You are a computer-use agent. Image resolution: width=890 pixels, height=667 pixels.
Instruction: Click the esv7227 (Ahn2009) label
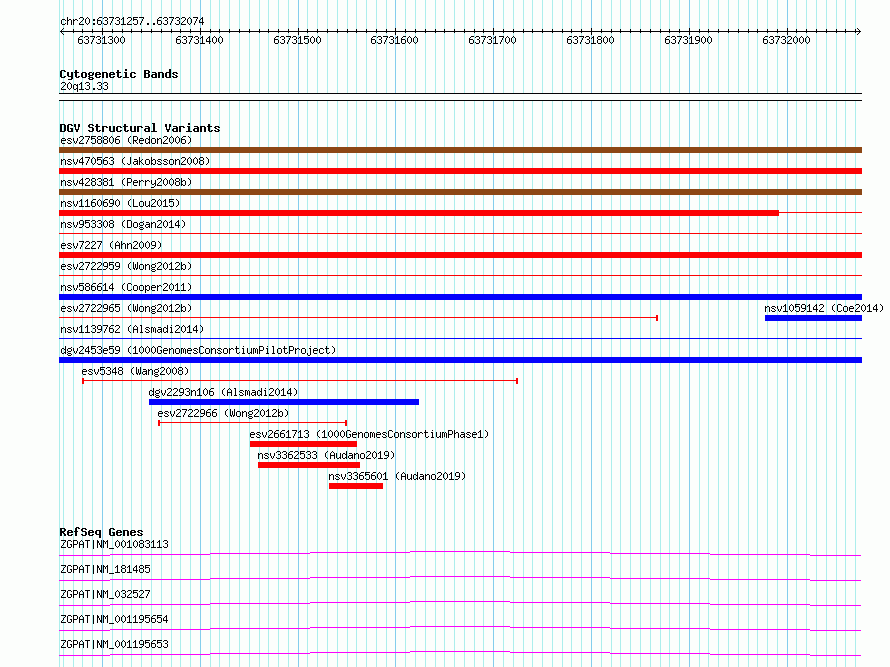[x=111, y=245]
